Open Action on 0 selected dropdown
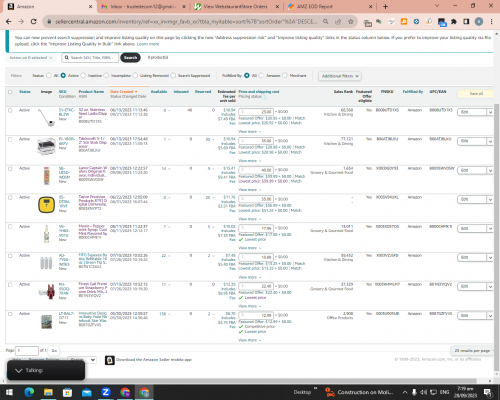 [x=30, y=58]
